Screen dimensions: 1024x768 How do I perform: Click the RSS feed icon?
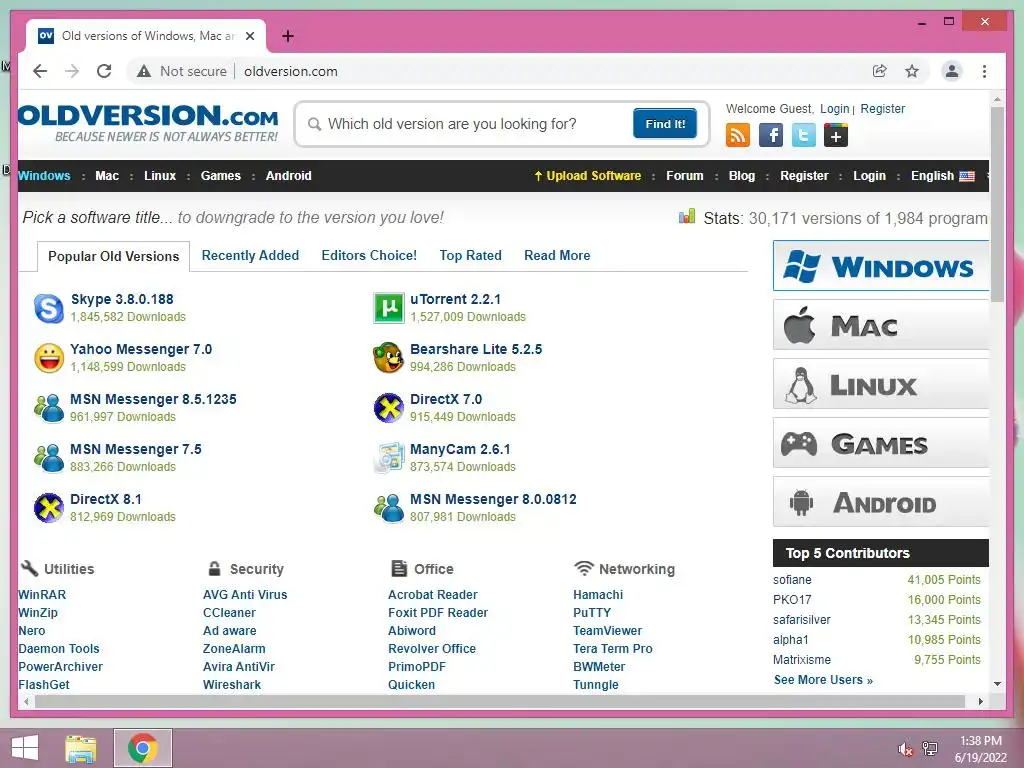737,135
